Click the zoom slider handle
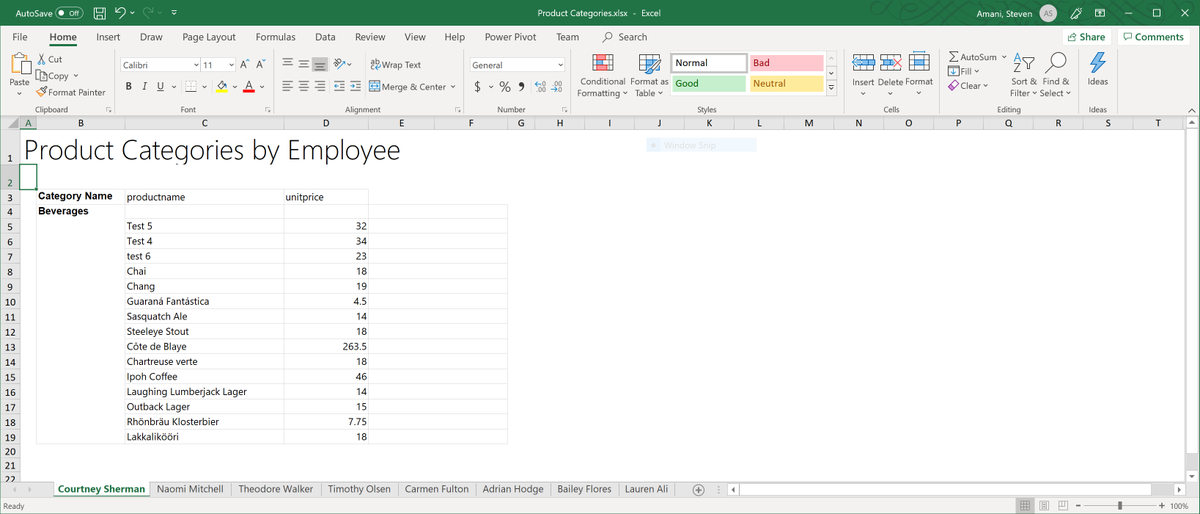The width and height of the screenshot is (1200, 514). pos(1121,505)
